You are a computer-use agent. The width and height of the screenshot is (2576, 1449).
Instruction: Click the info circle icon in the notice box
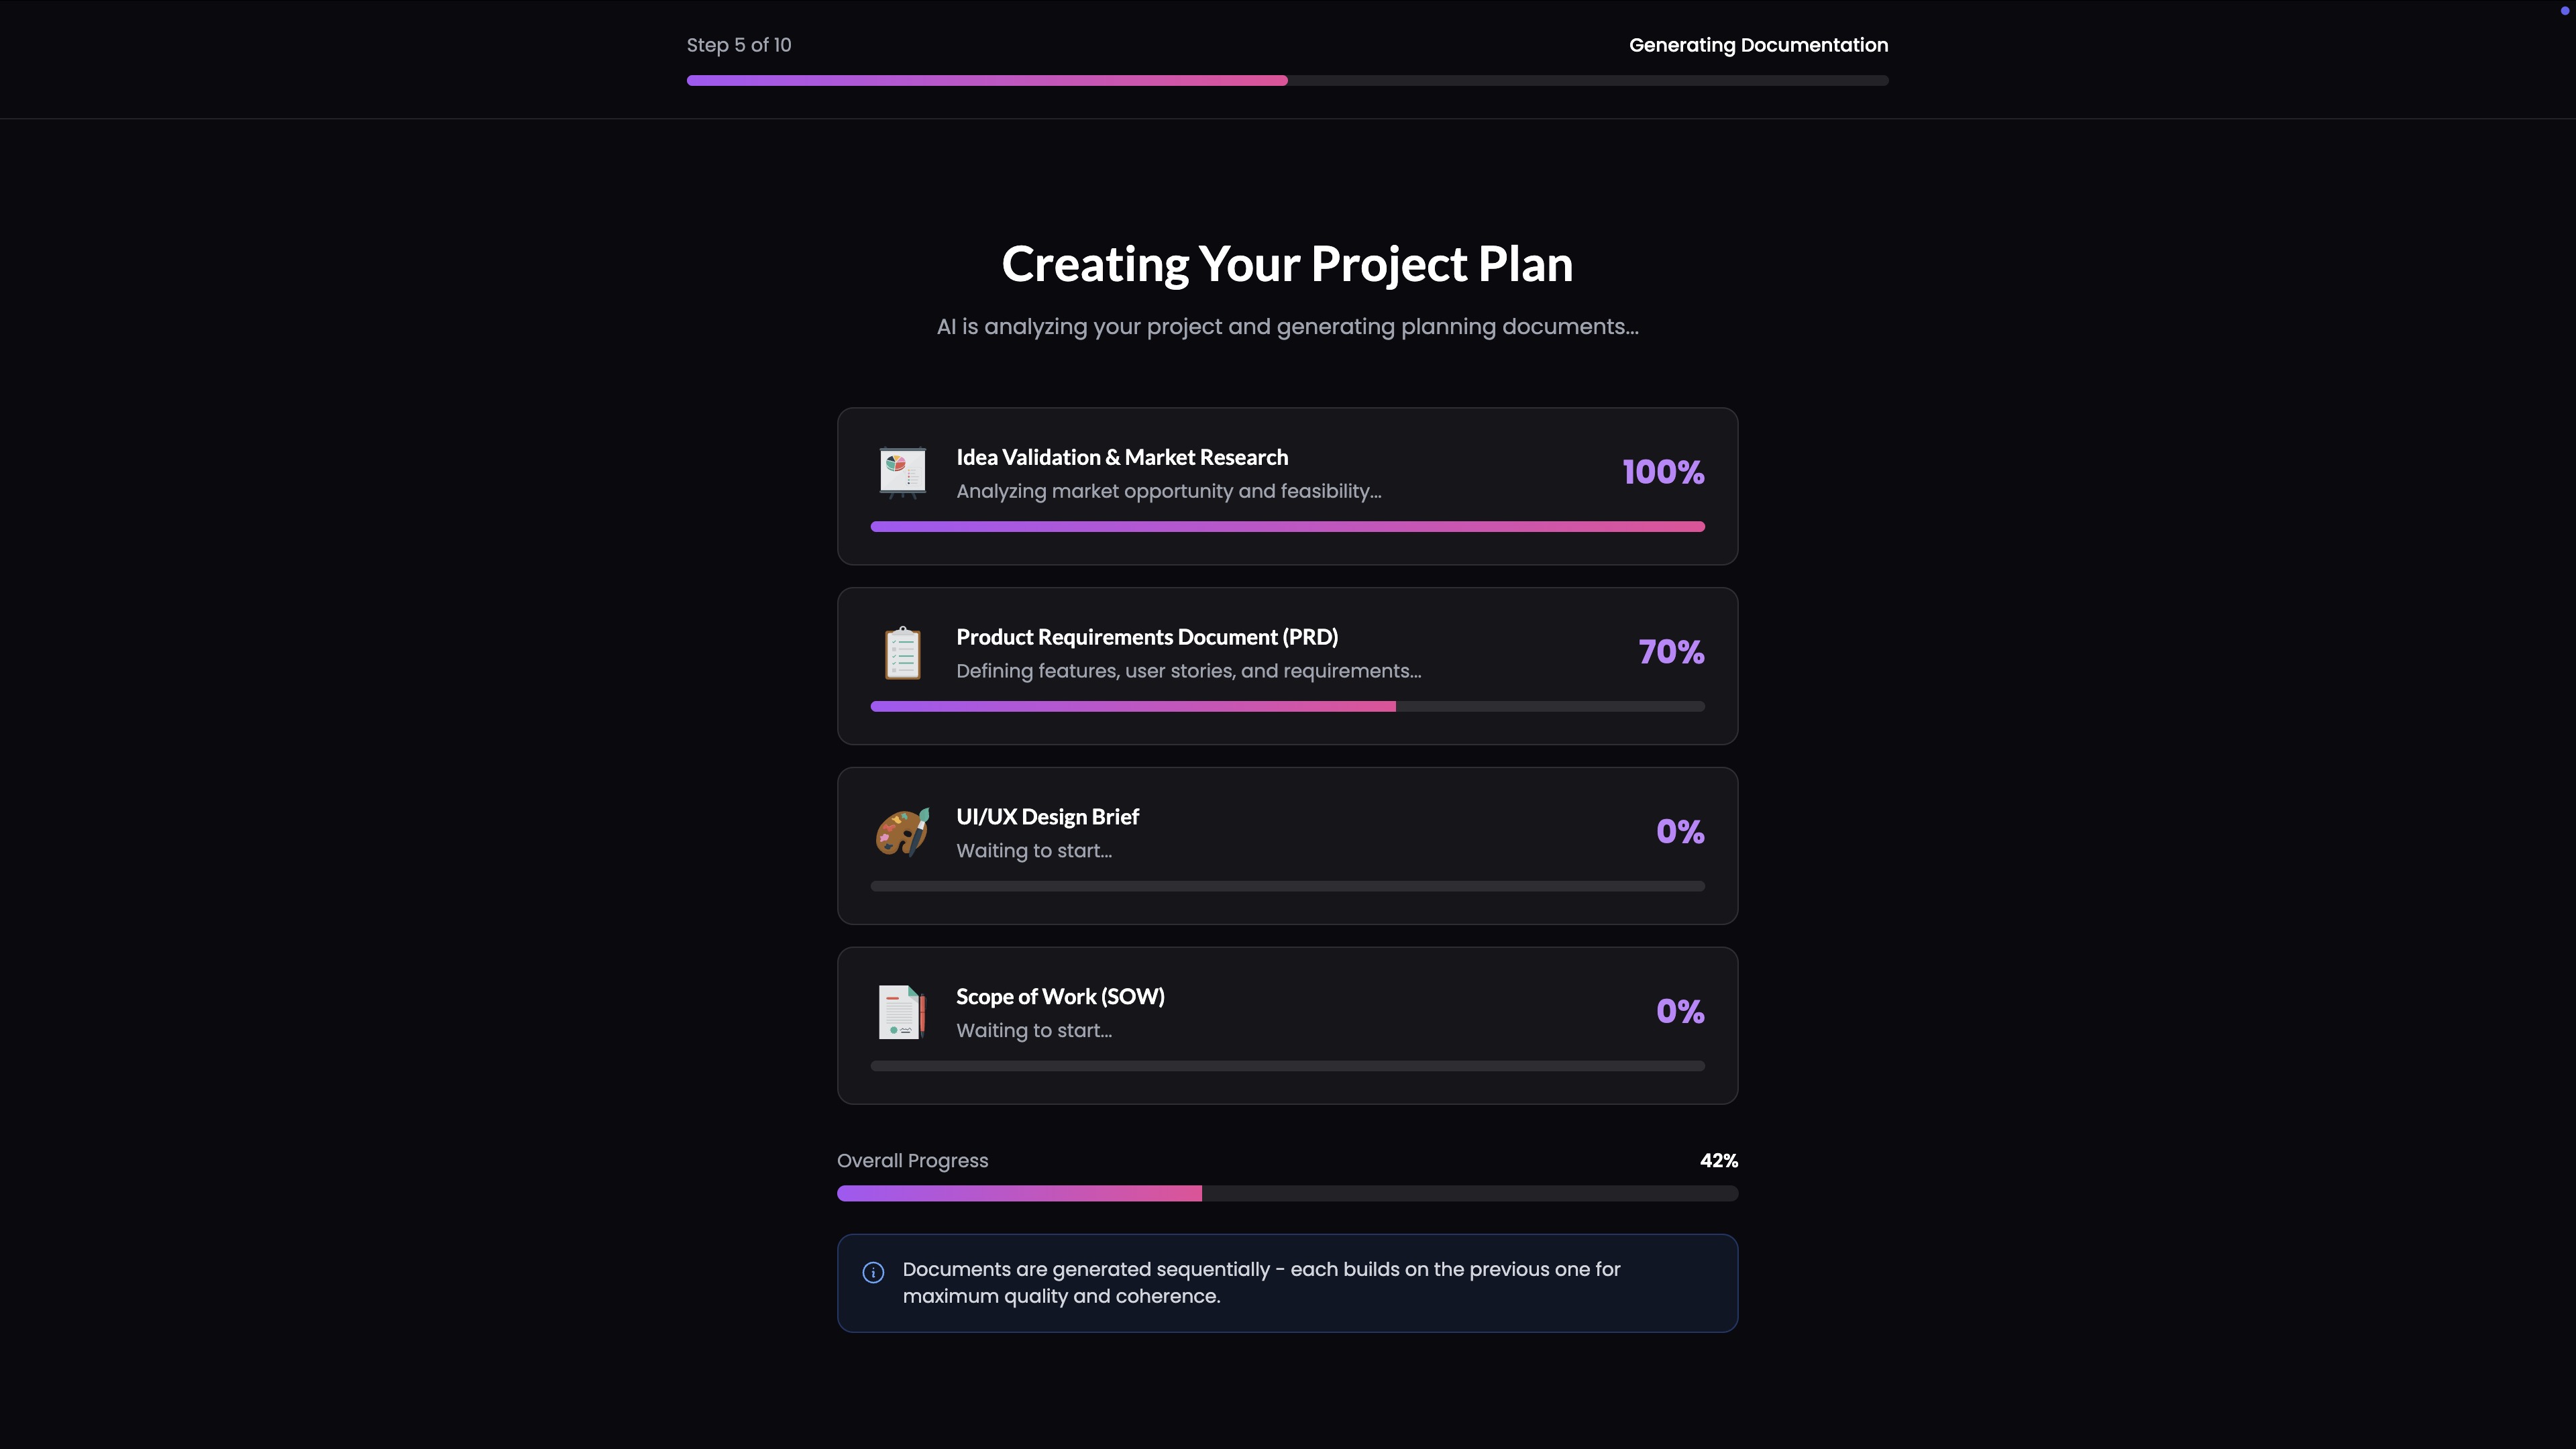pyautogui.click(x=873, y=1272)
